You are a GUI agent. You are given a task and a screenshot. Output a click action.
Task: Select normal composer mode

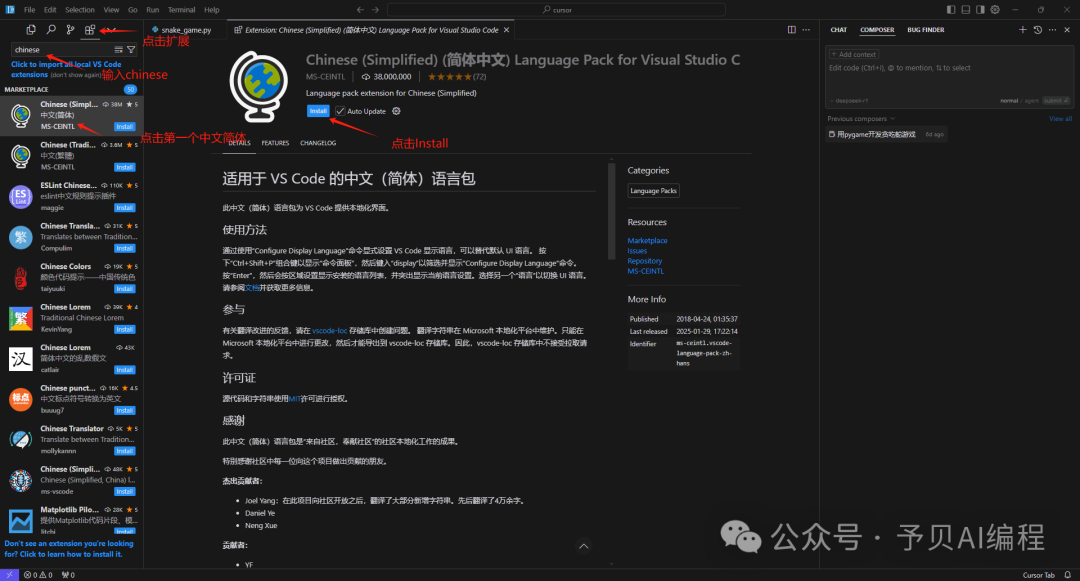(x=1009, y=101)
